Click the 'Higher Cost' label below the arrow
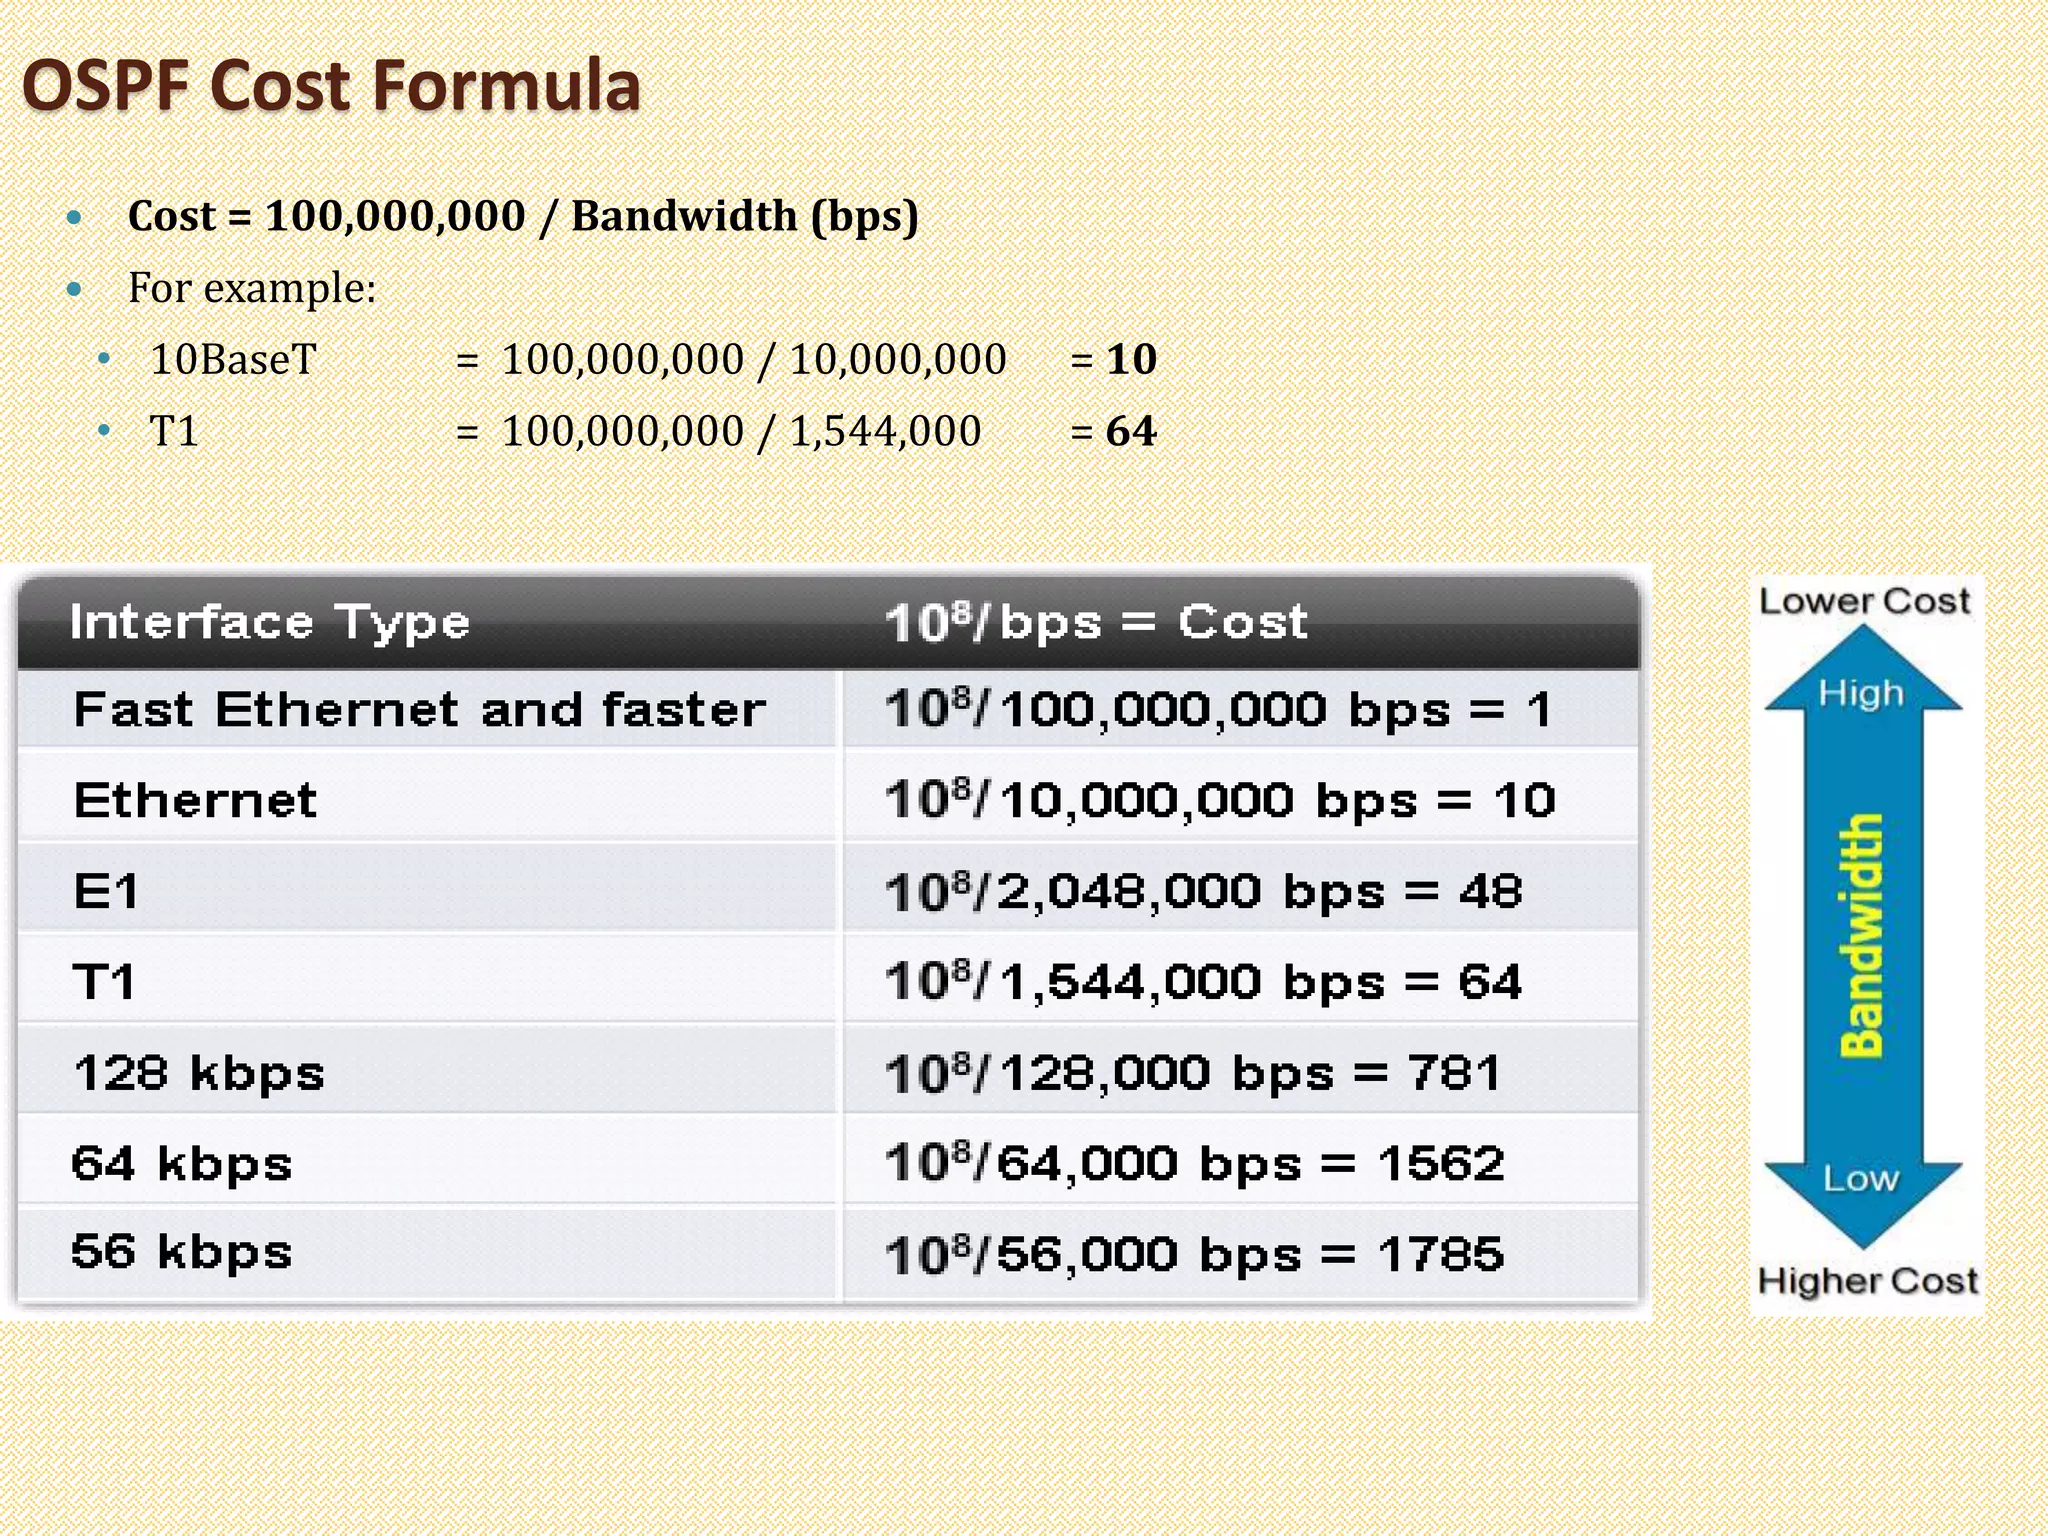This screenshot has height=1536, width=2048. 1868,1281
